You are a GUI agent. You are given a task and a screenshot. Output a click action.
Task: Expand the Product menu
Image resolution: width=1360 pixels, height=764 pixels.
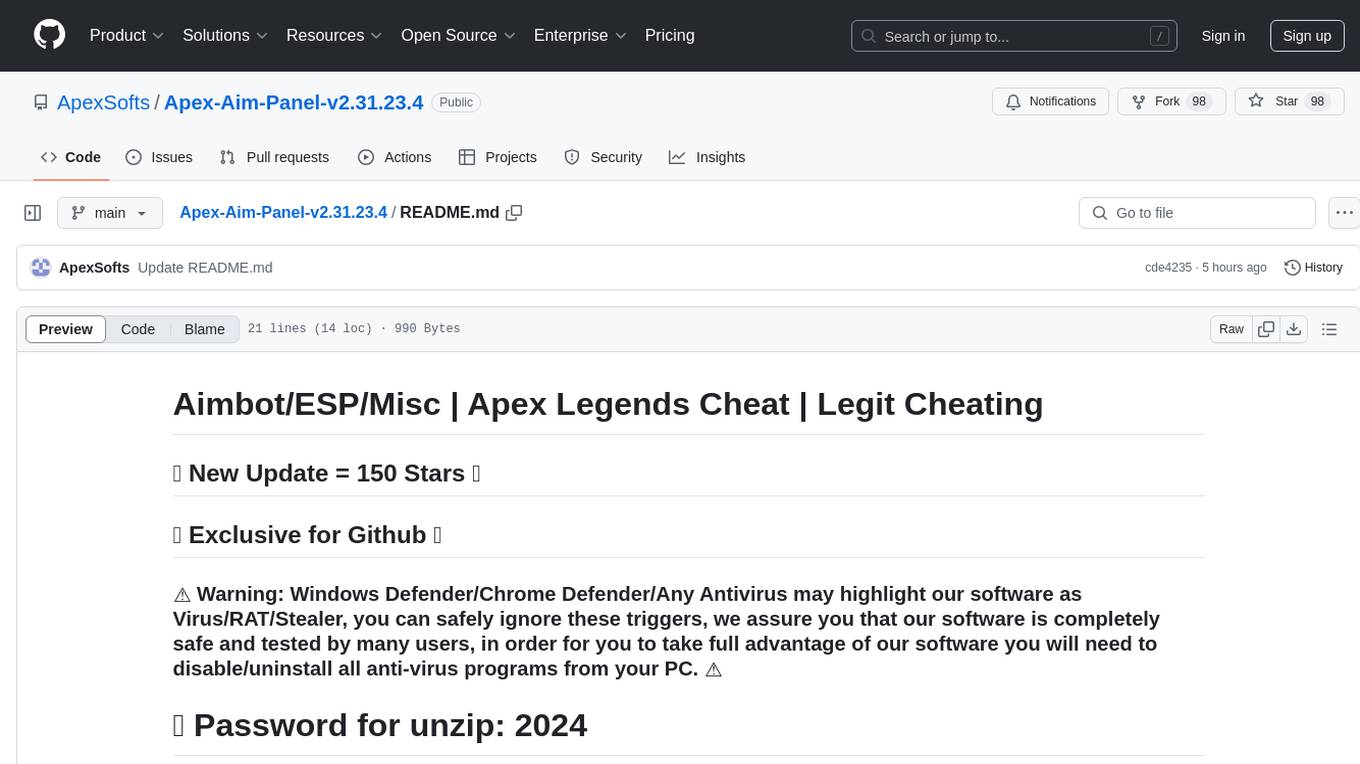click(127, 35)
